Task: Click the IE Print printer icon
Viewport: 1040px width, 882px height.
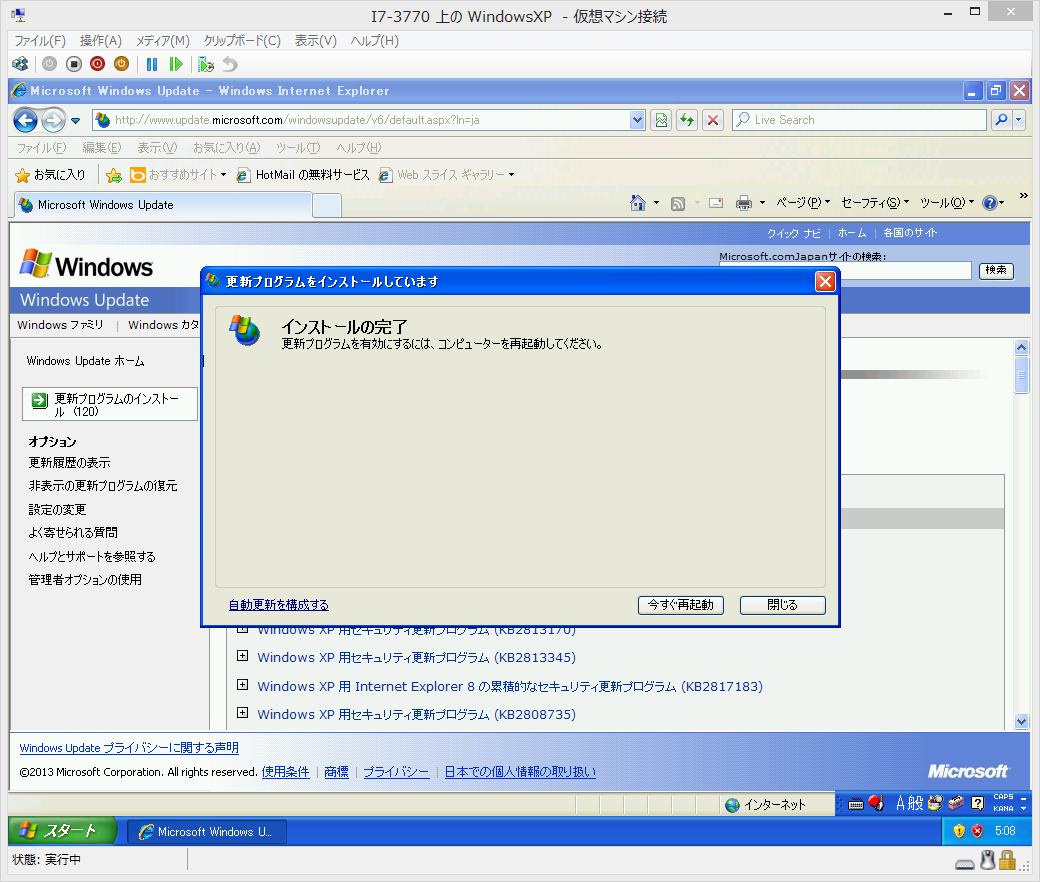Action: tap(744, 203)
